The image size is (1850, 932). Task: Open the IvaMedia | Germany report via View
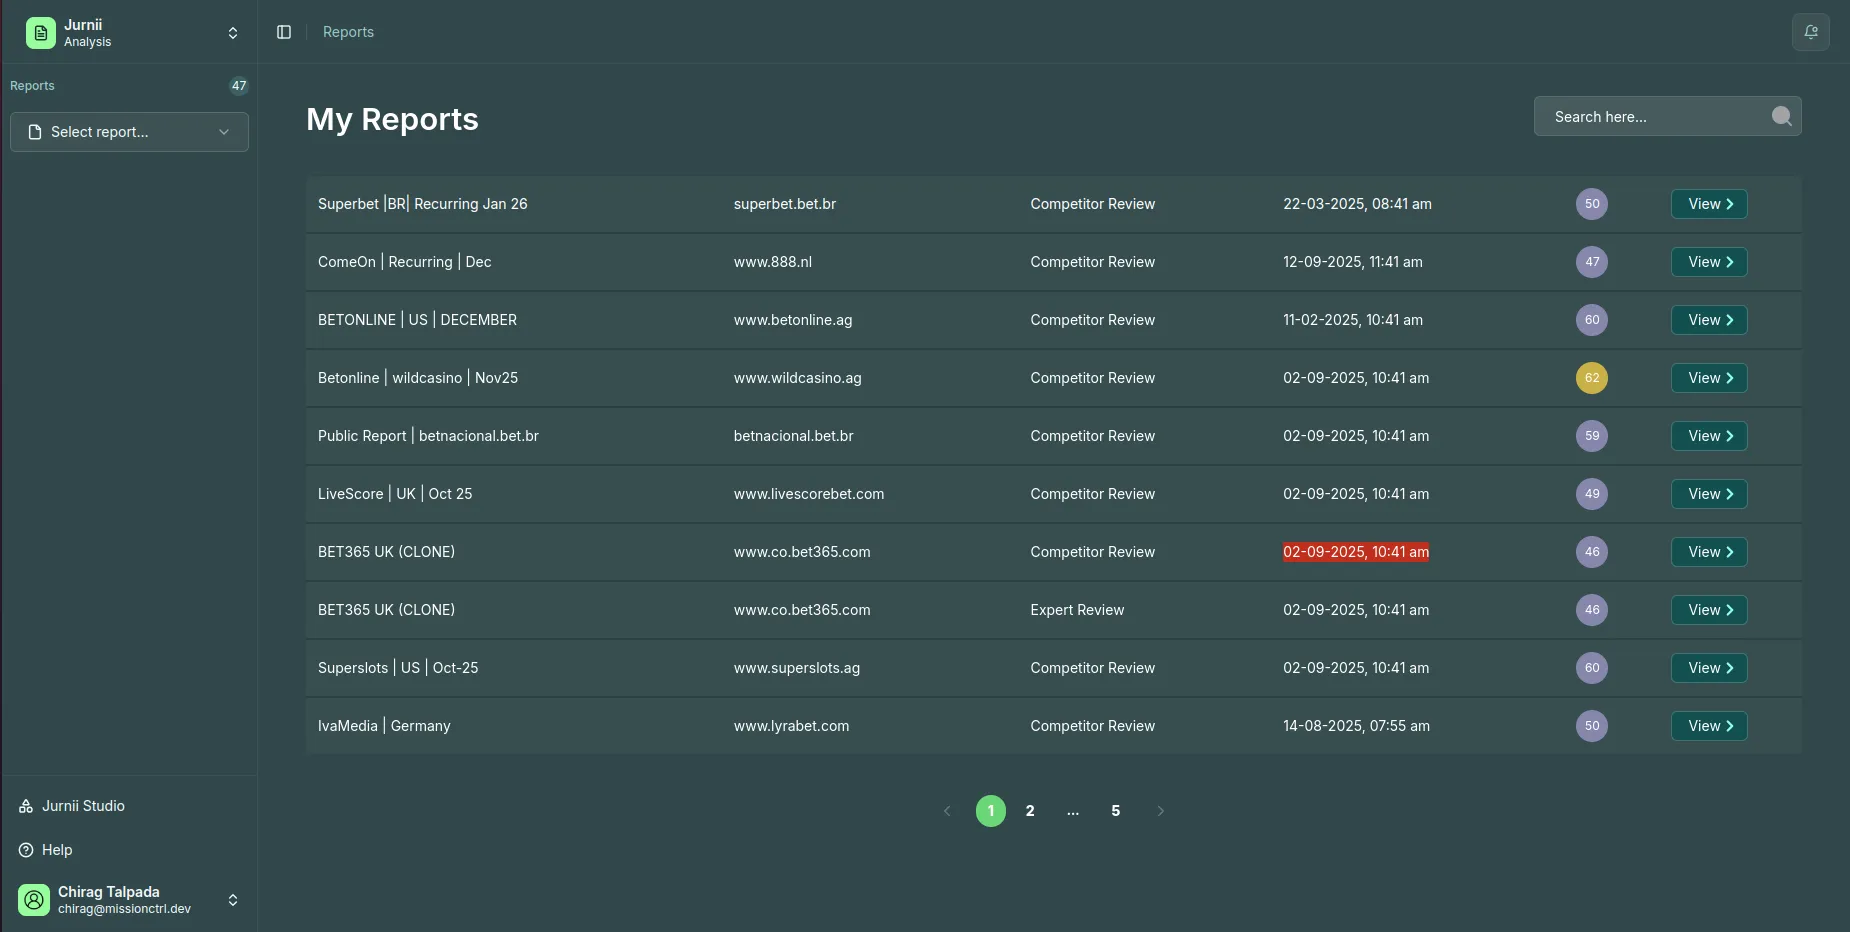pyautogui.click(x=1707, y=726)
